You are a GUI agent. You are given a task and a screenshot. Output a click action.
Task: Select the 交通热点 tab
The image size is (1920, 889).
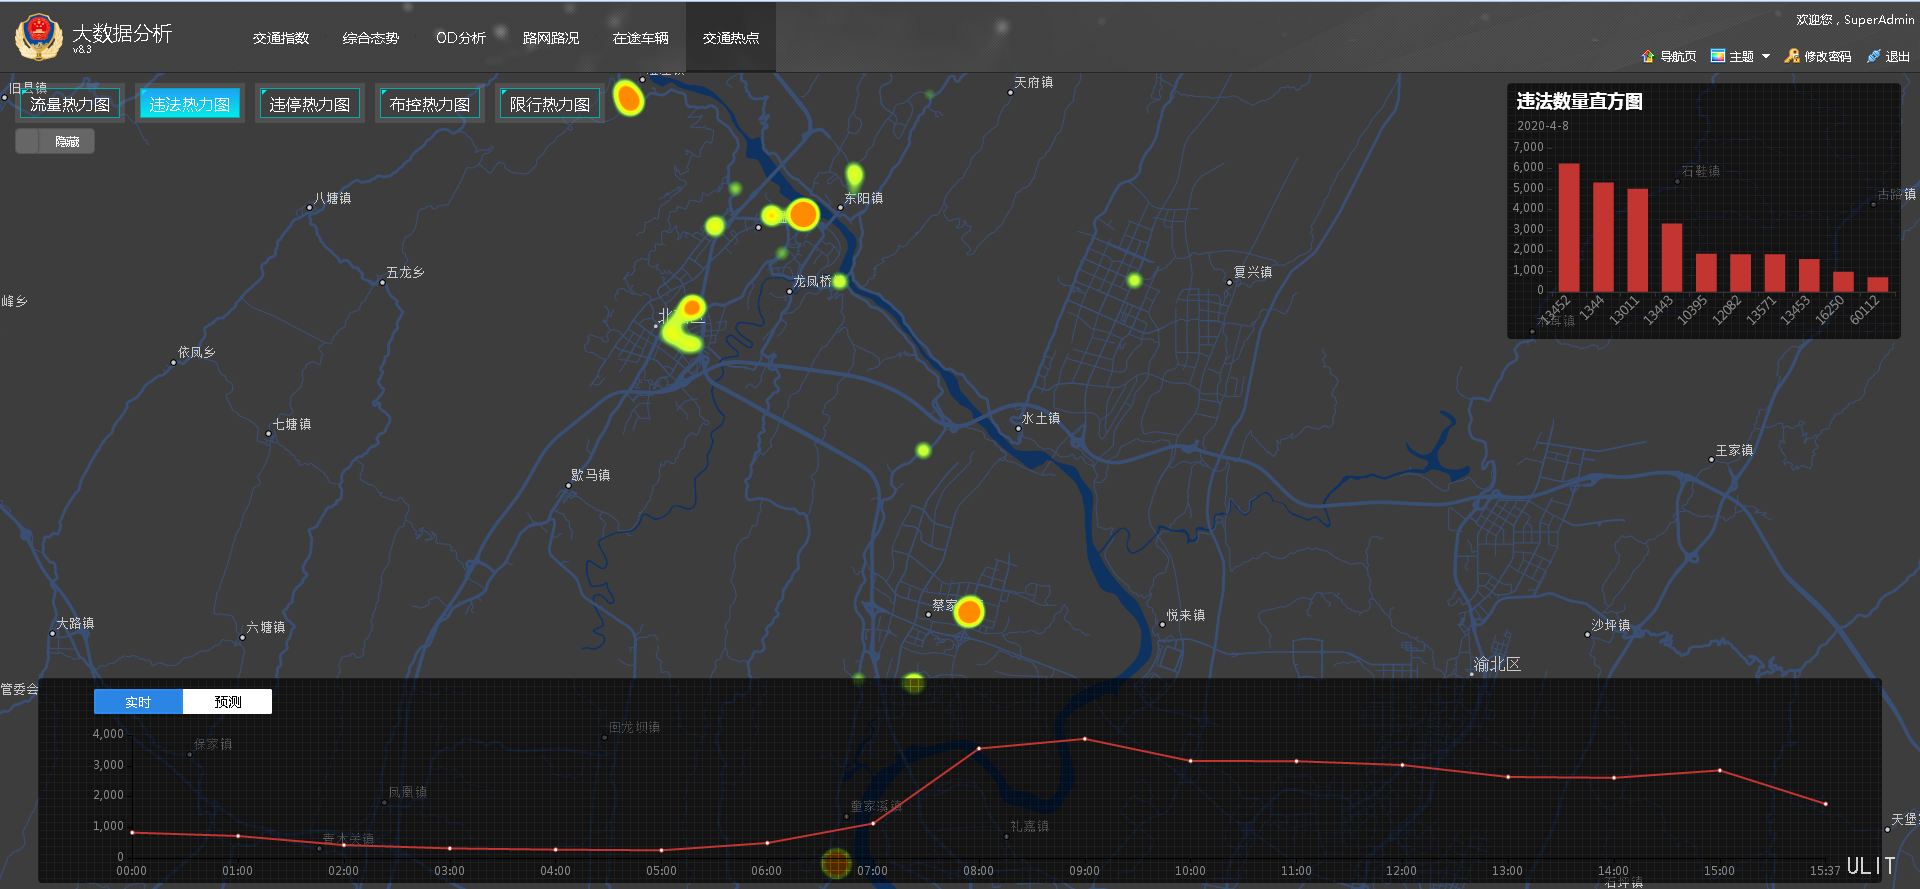pyautogui.click(x=731, y=38)
